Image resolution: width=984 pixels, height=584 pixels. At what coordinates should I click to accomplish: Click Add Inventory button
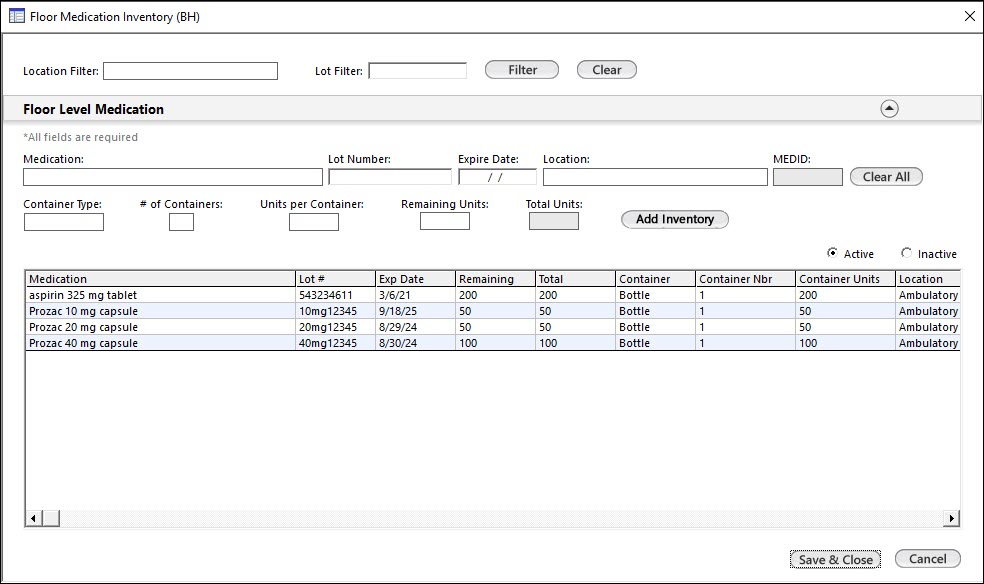675,219
